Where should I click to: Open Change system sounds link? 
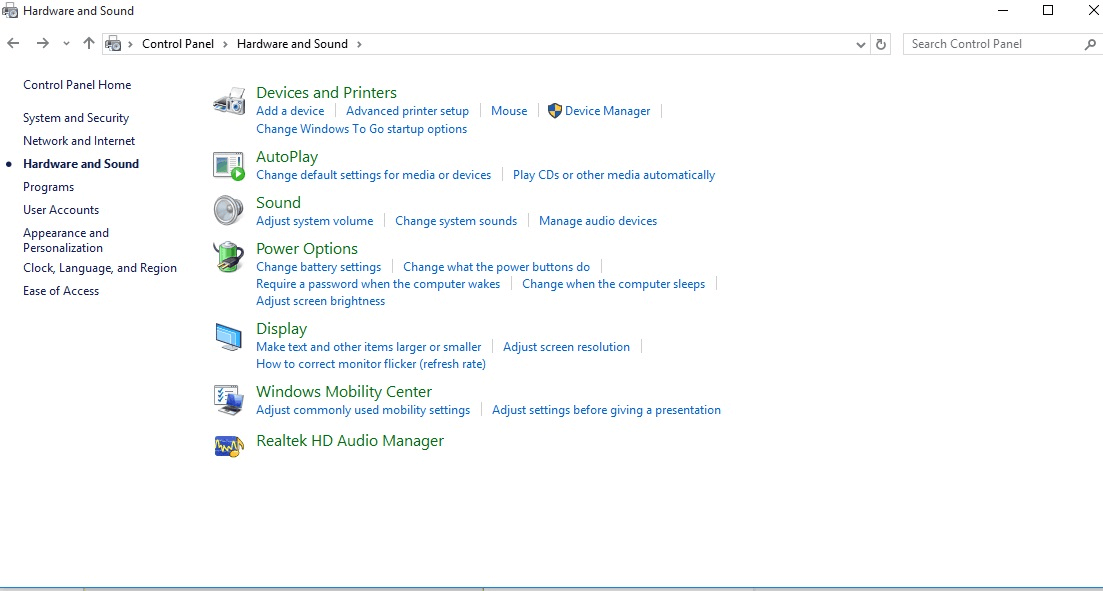[x=456, y=221]
